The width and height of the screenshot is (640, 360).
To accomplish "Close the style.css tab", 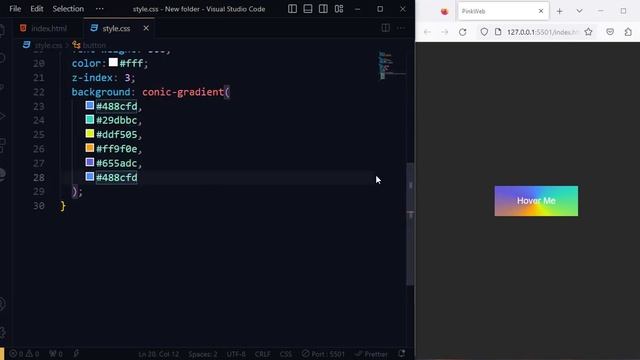I will pyautogui.click(x=146, y=28).
